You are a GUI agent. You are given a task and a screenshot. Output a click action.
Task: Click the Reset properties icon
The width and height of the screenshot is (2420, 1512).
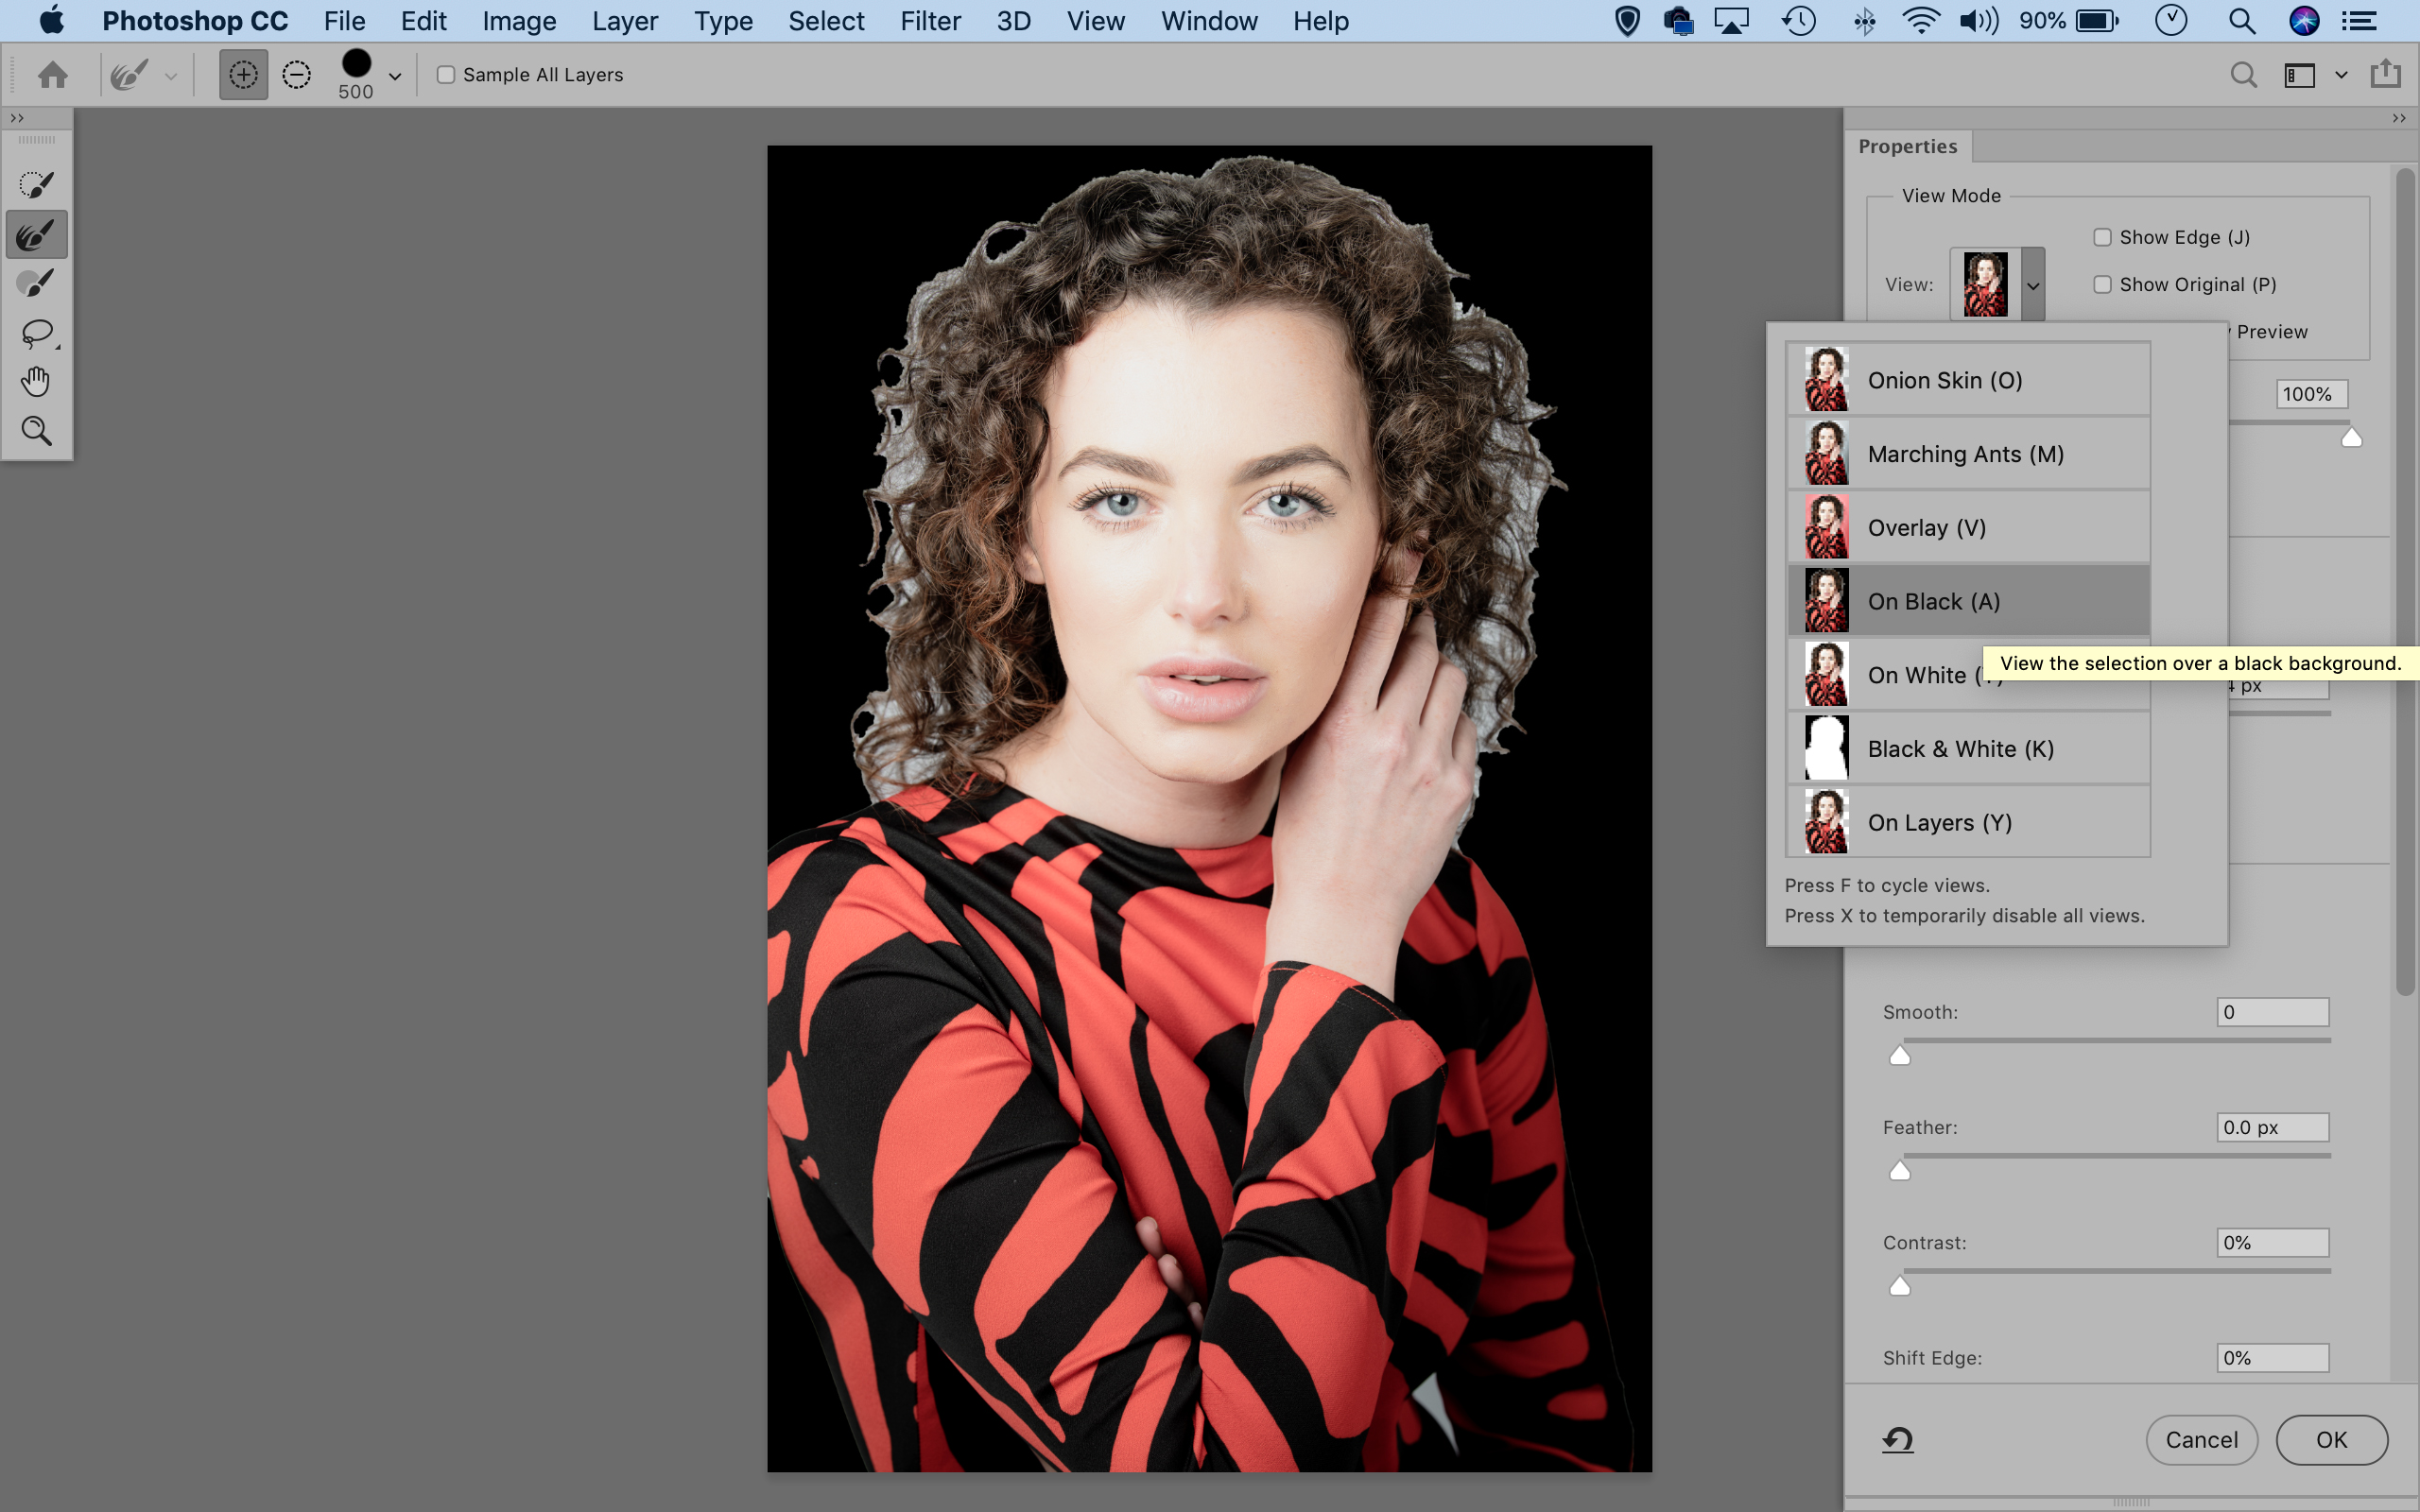(x=1899, y=1437)
